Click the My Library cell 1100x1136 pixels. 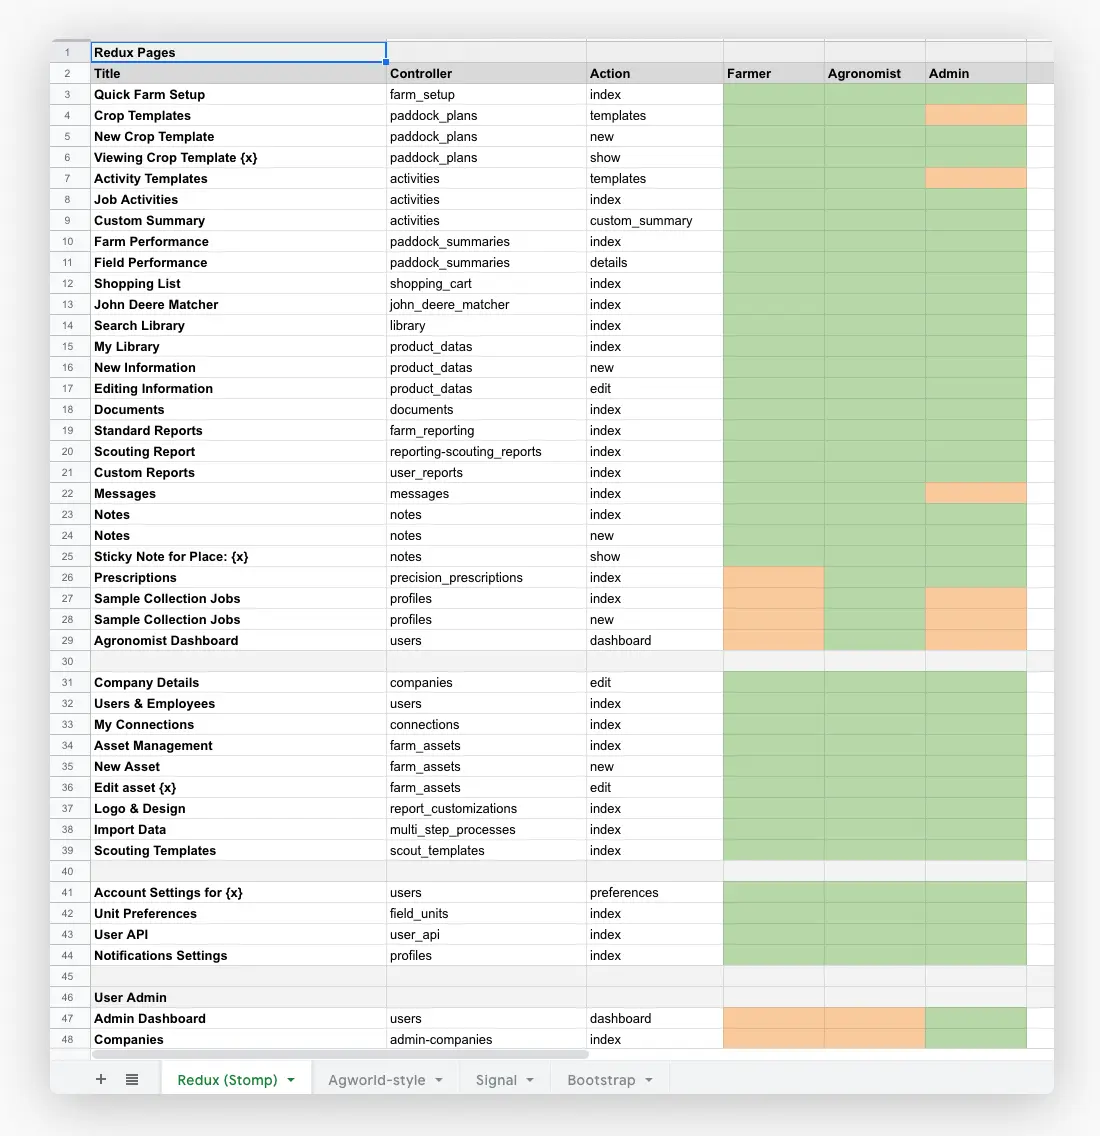239,346
